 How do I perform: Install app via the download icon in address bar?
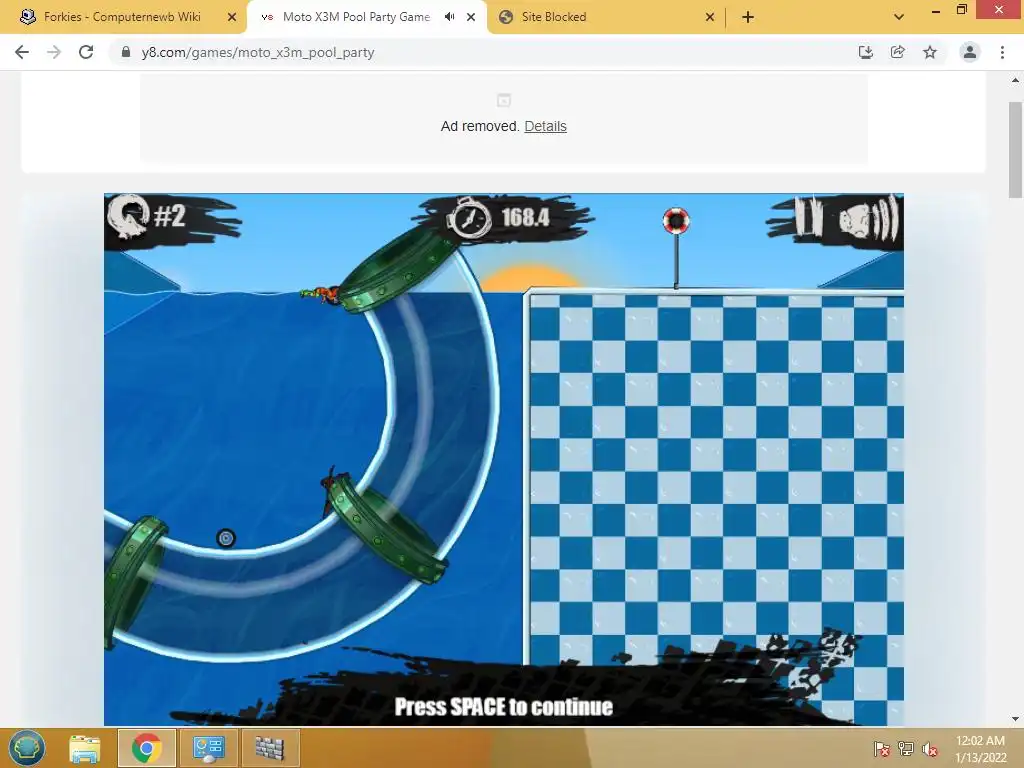[x=865, y=52]
